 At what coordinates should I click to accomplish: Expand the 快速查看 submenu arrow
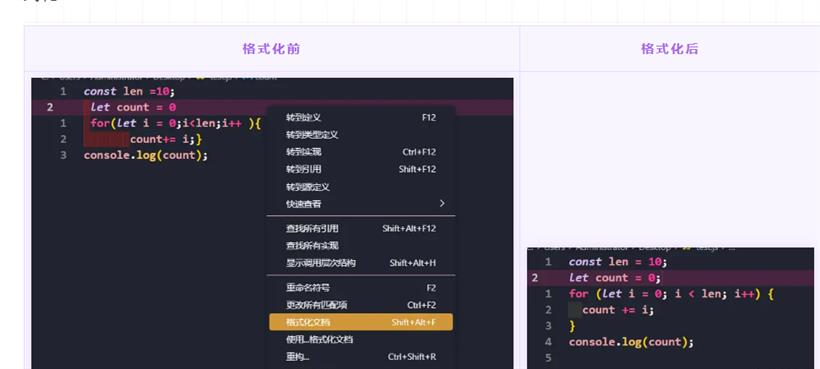[442, 203]
